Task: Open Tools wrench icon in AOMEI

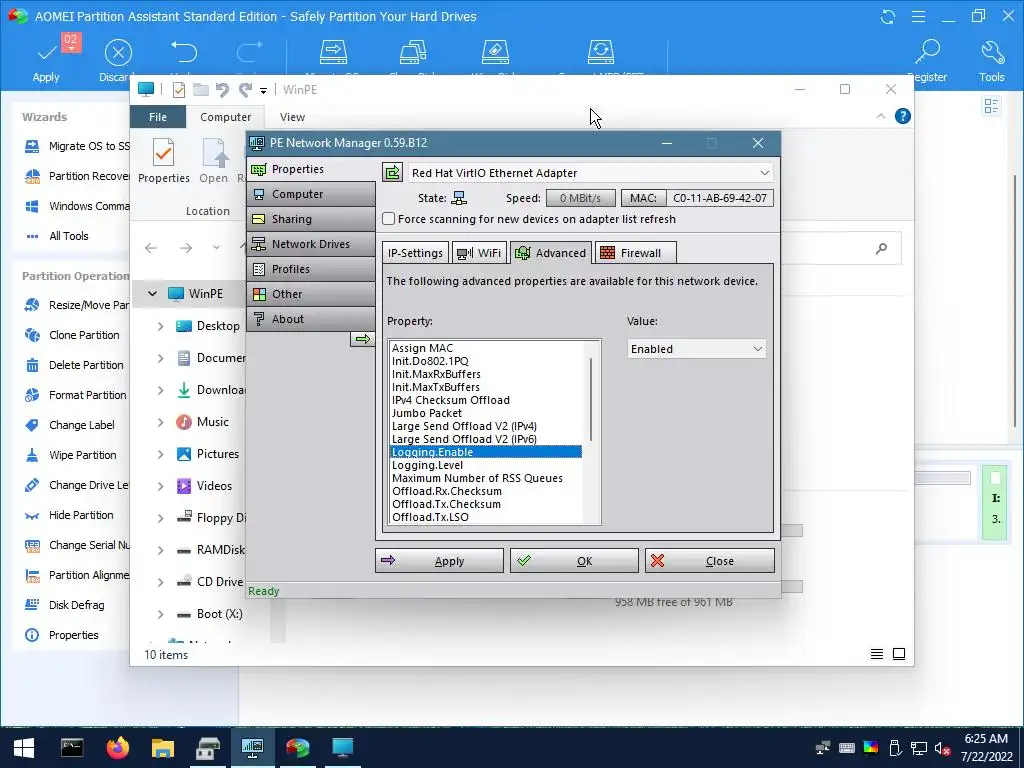Action: click(992, 52)
